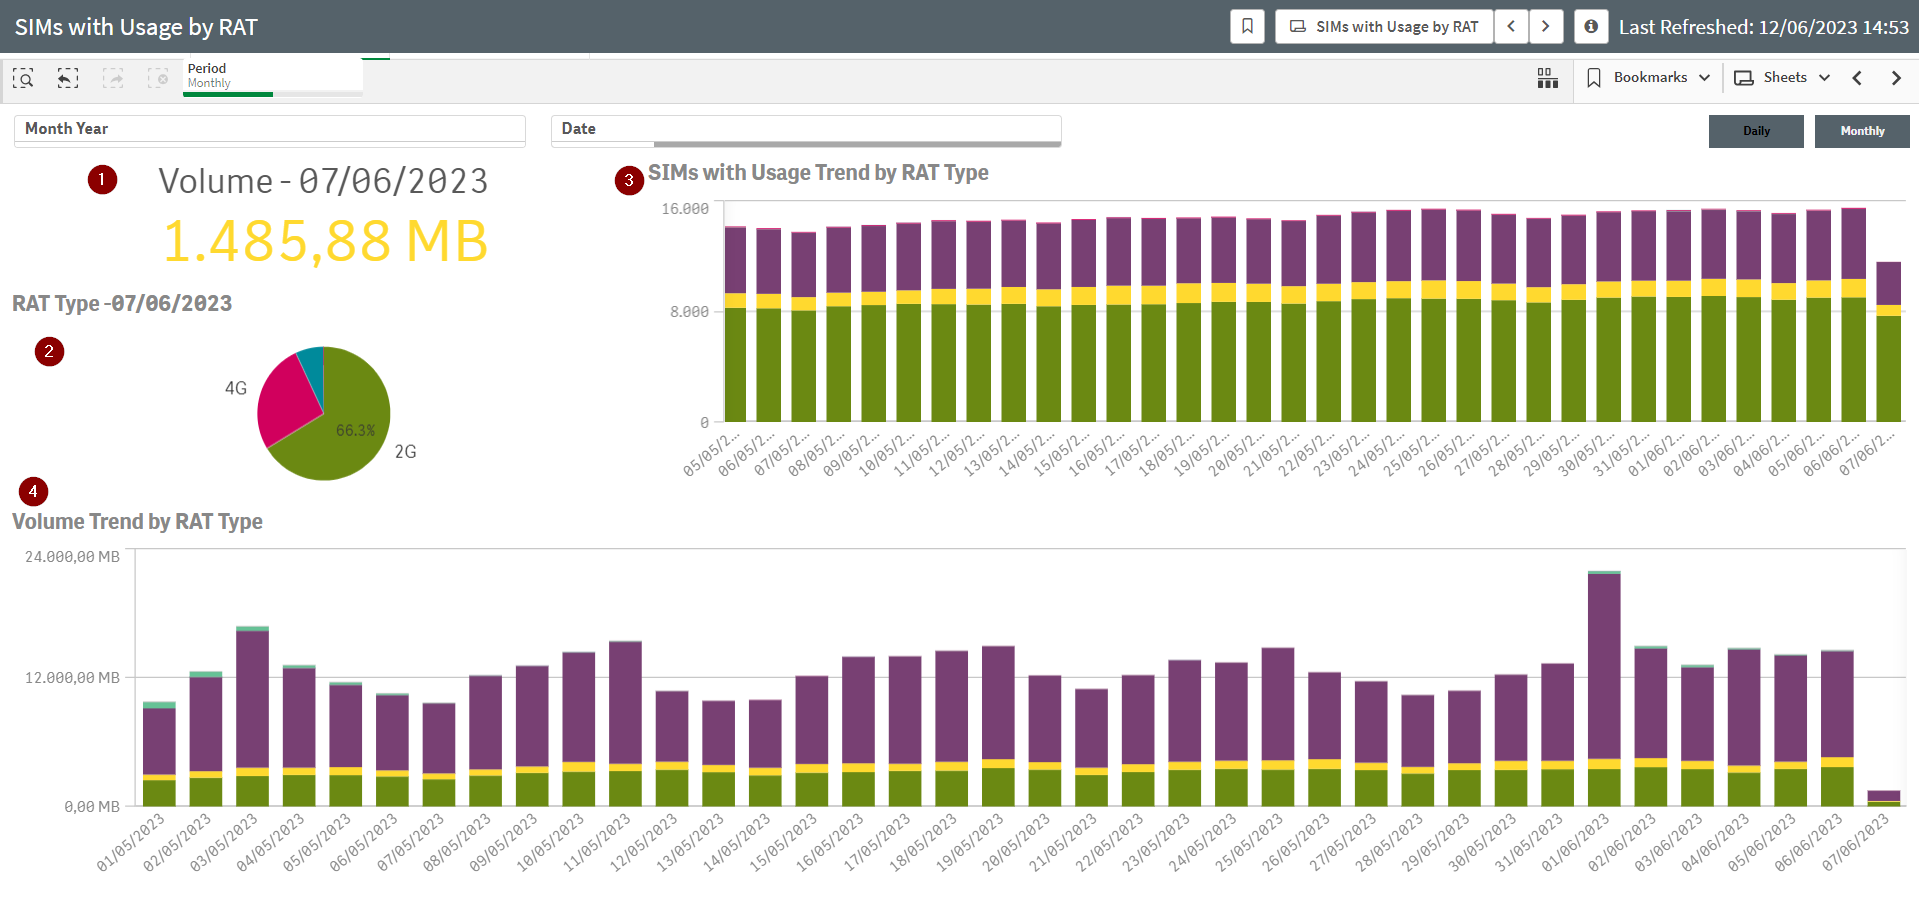
Task: Step forward one selection
Action: click(x=113, y=78)
